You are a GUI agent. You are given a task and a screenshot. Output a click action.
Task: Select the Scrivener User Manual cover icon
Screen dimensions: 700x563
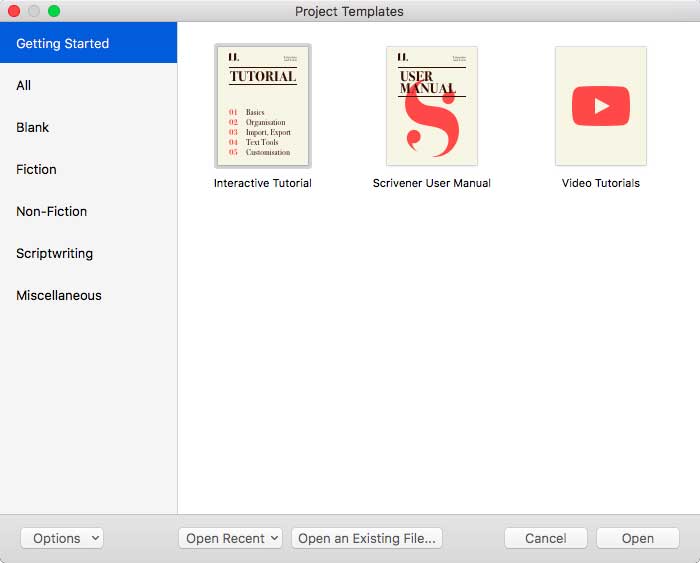pos(432,106)
